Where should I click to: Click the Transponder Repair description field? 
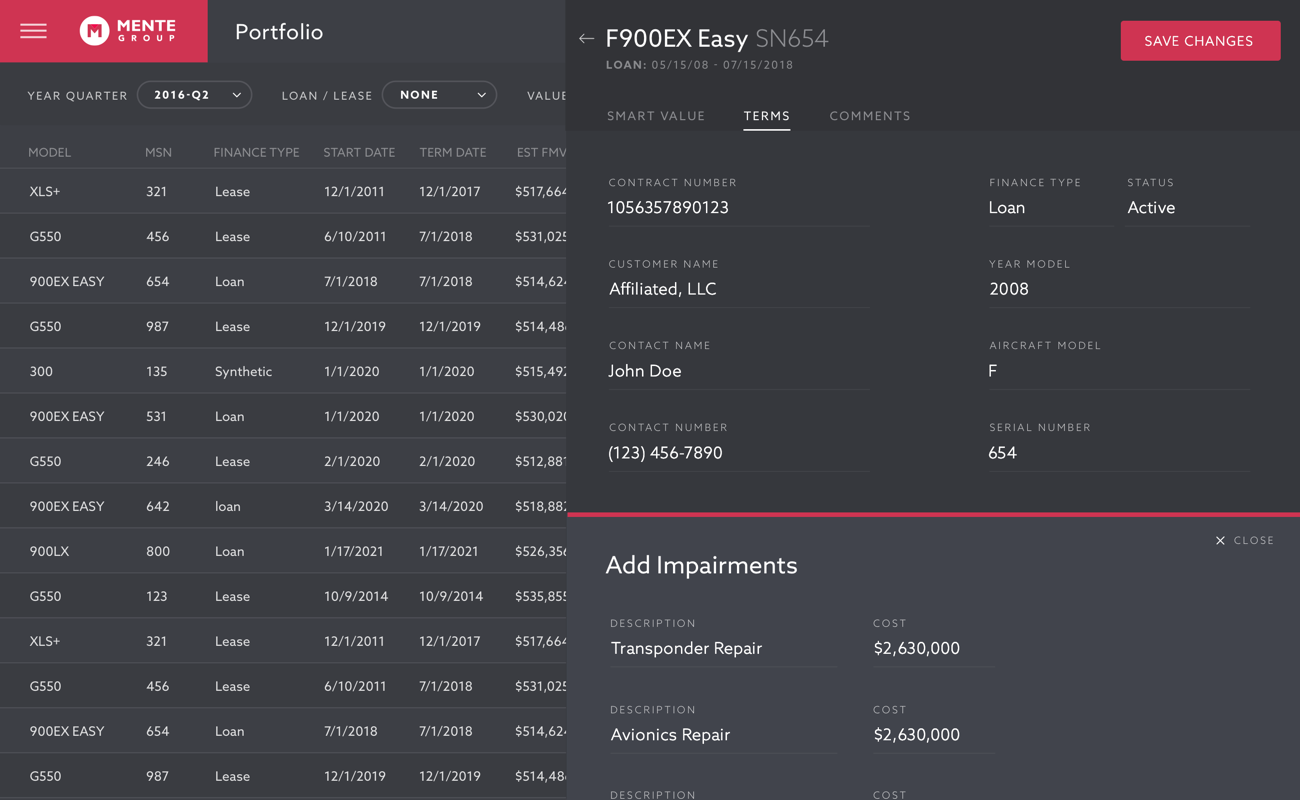[722, 648]
